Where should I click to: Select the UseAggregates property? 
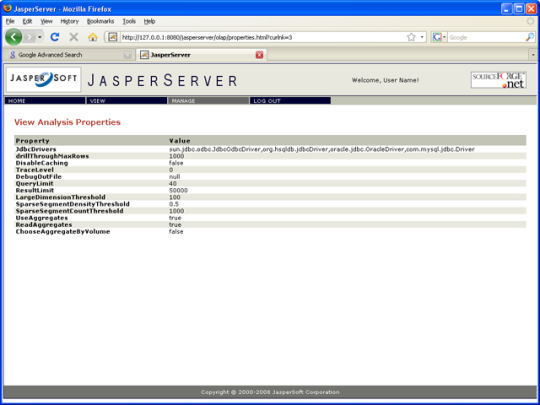coord(42,218)
